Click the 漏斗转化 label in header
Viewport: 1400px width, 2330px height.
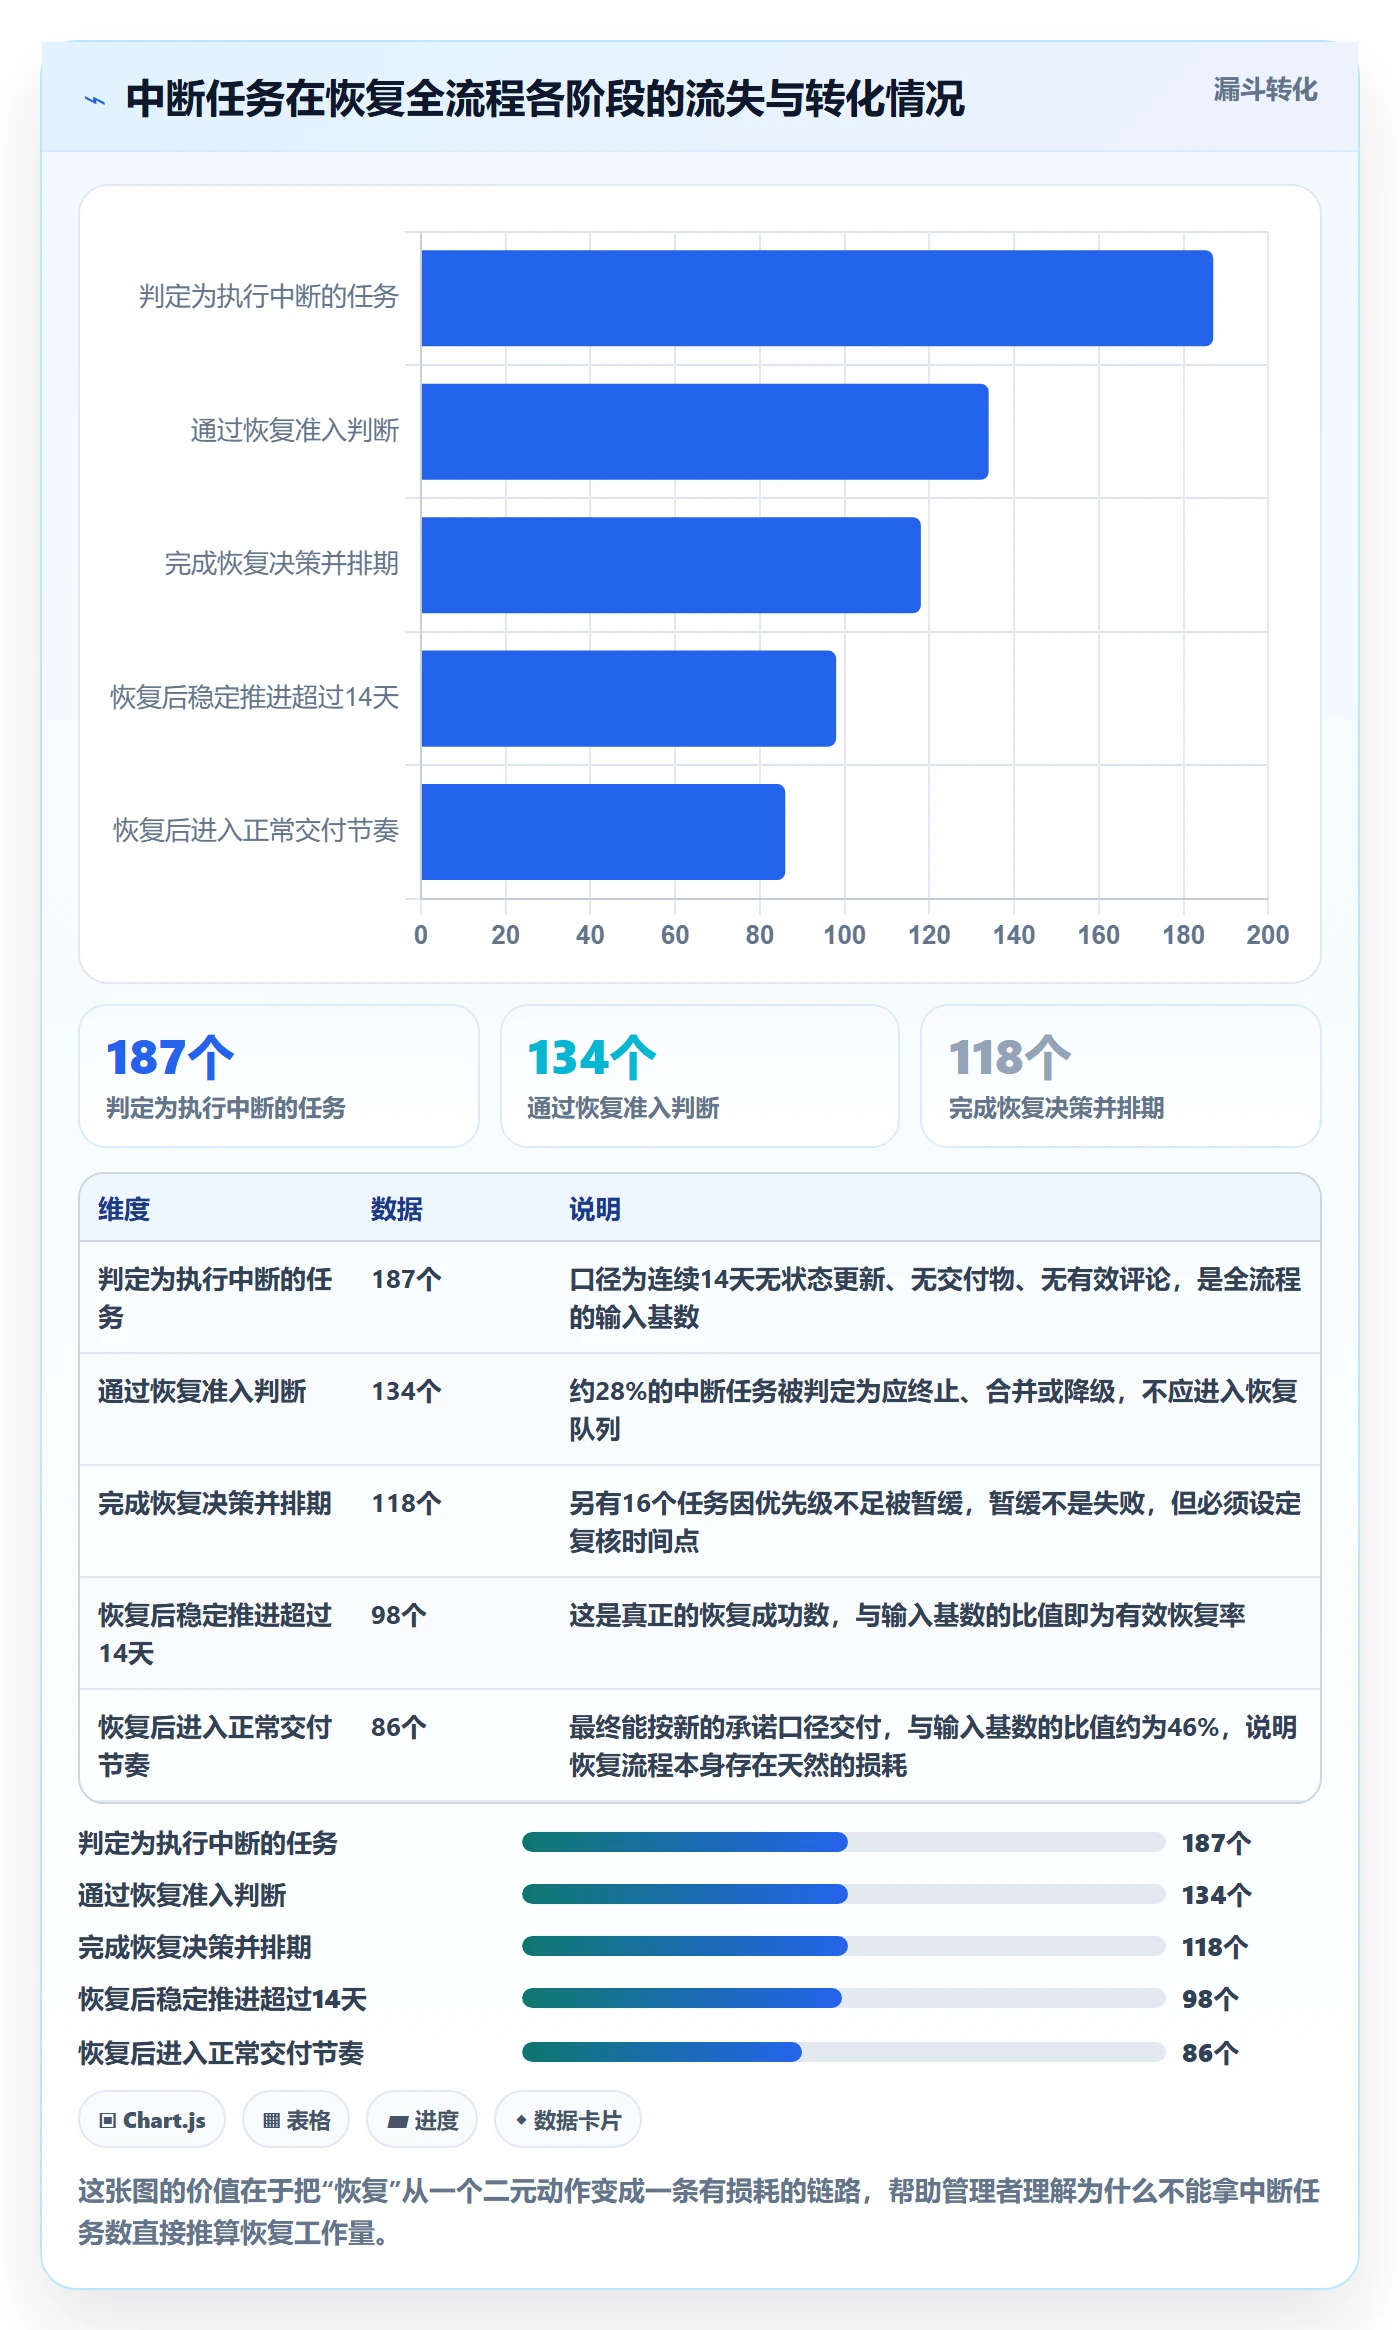tap(1265, 90)
